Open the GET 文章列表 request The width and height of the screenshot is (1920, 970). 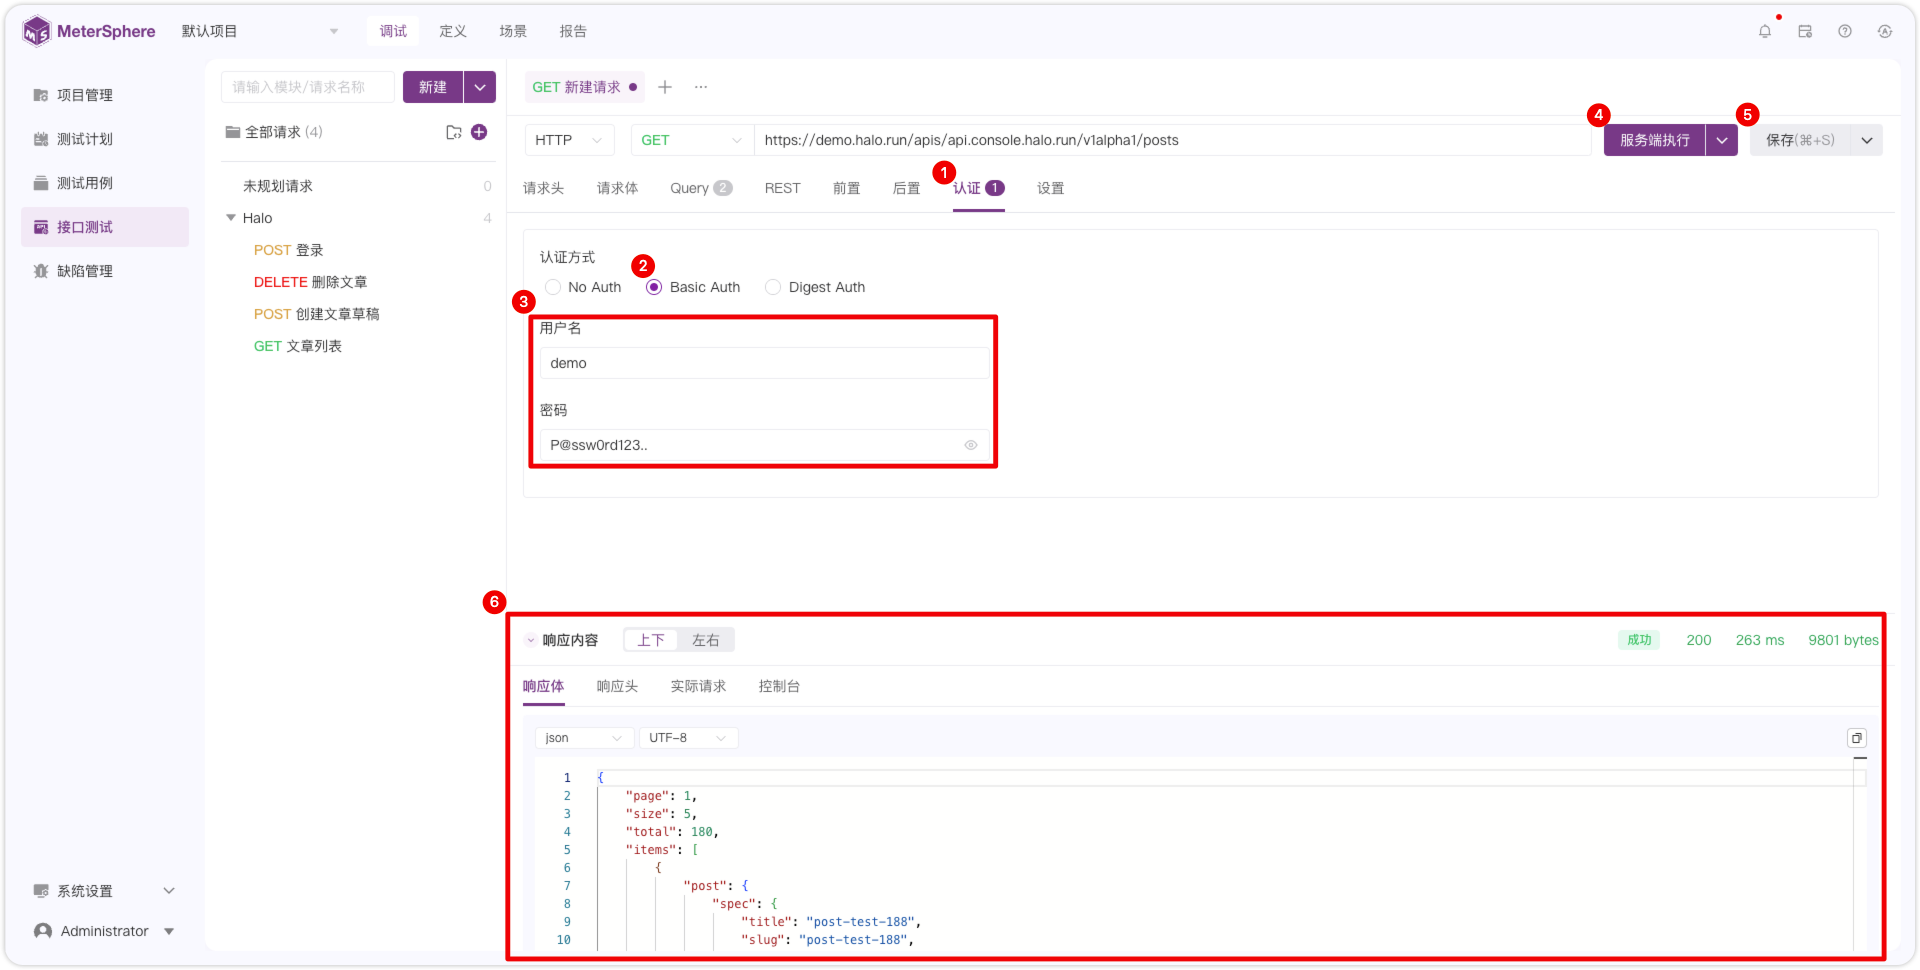point(298,346)
